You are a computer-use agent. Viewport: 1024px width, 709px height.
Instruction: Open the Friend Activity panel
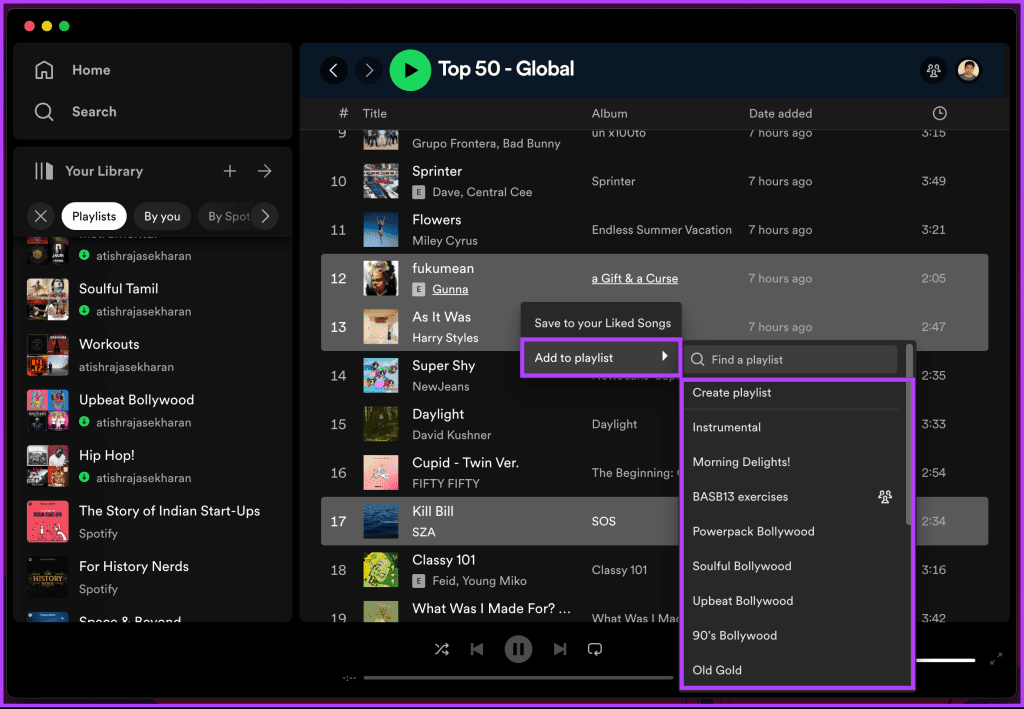934,70
